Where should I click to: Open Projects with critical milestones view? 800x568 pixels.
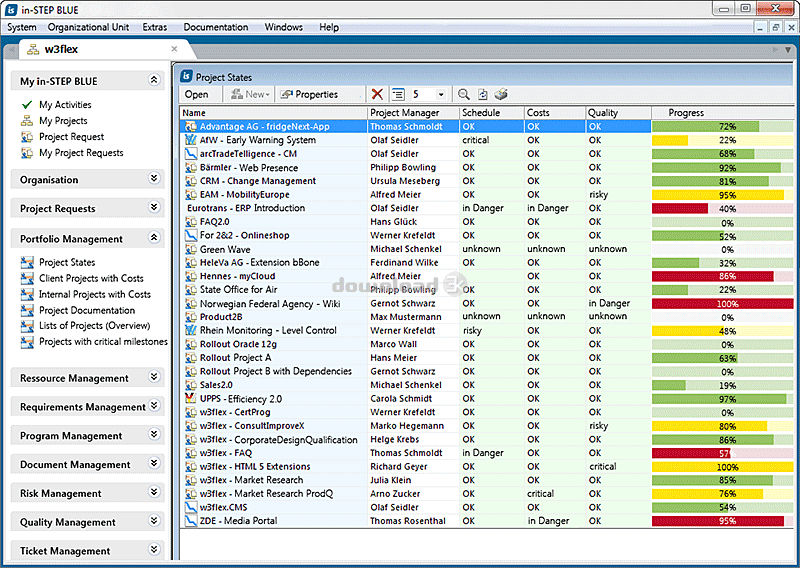103,342
